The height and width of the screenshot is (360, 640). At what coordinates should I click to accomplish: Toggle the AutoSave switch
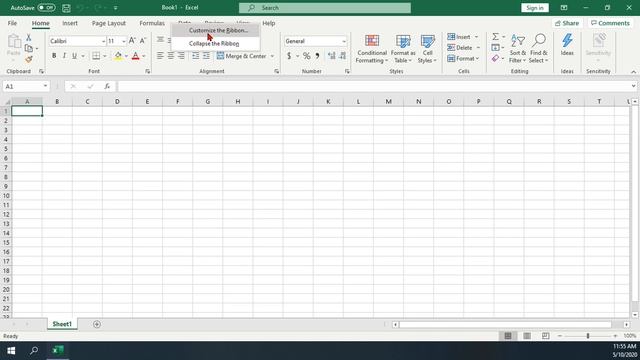tap(47, 8)
